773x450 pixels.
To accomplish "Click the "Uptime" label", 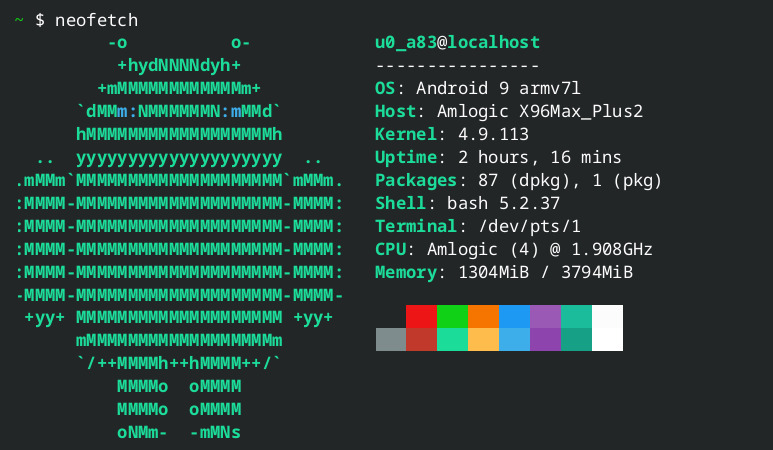I will 406,158.
